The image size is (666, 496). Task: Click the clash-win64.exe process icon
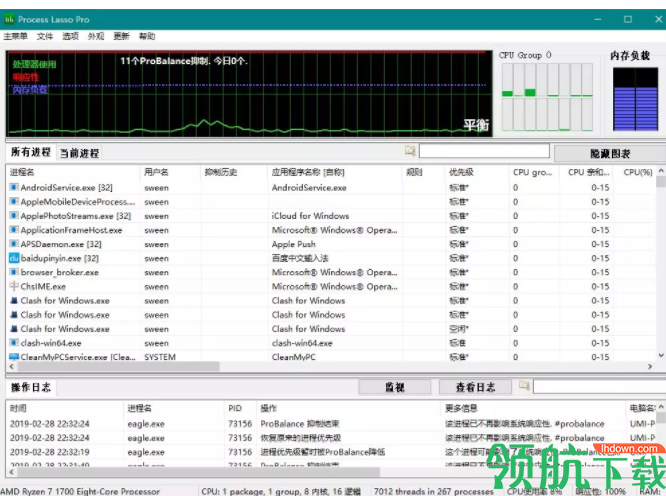tap(14, 343)
